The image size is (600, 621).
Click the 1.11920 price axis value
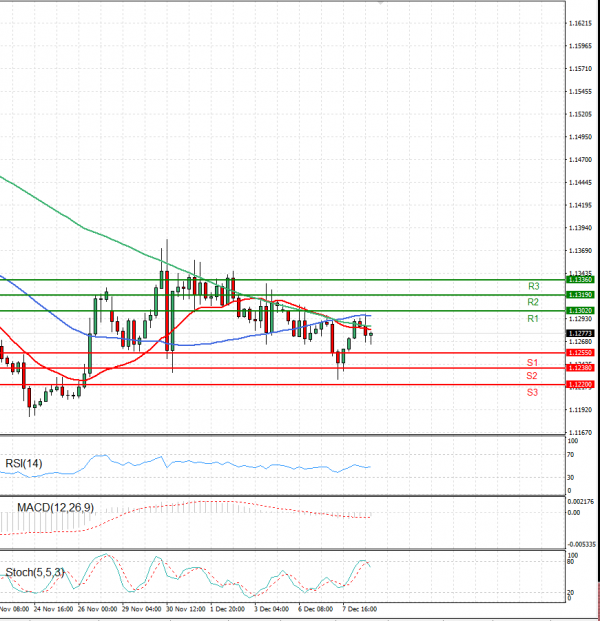(x=580, y=410)
